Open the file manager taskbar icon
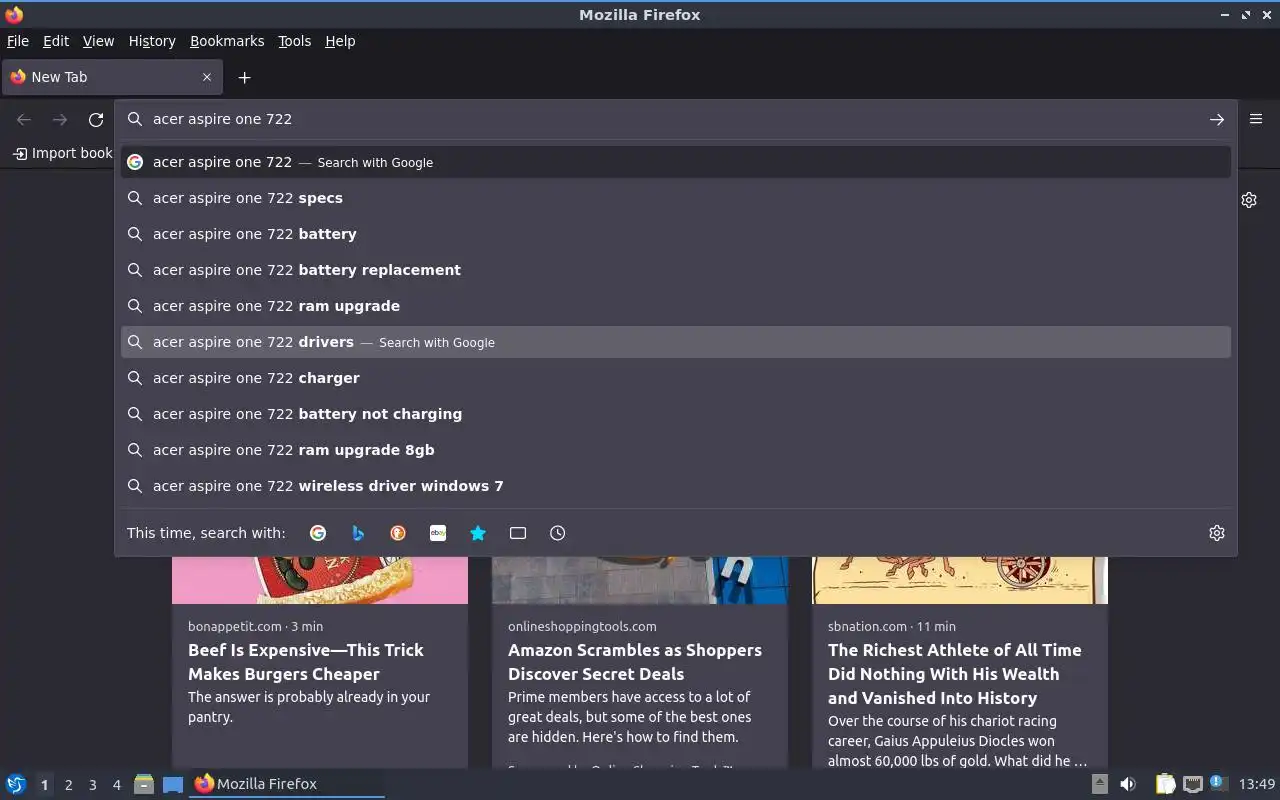1280x800 pixels. [144, 784]
